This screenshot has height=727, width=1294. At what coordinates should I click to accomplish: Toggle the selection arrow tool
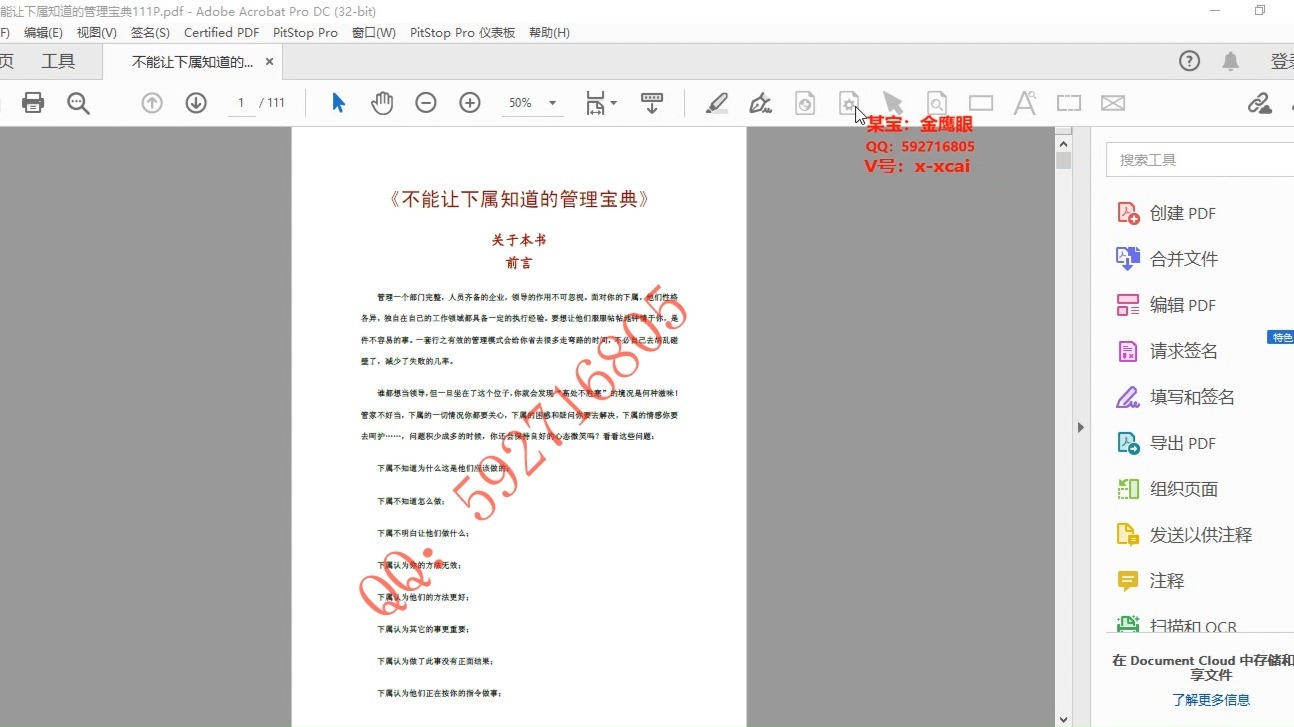[338, 102]
